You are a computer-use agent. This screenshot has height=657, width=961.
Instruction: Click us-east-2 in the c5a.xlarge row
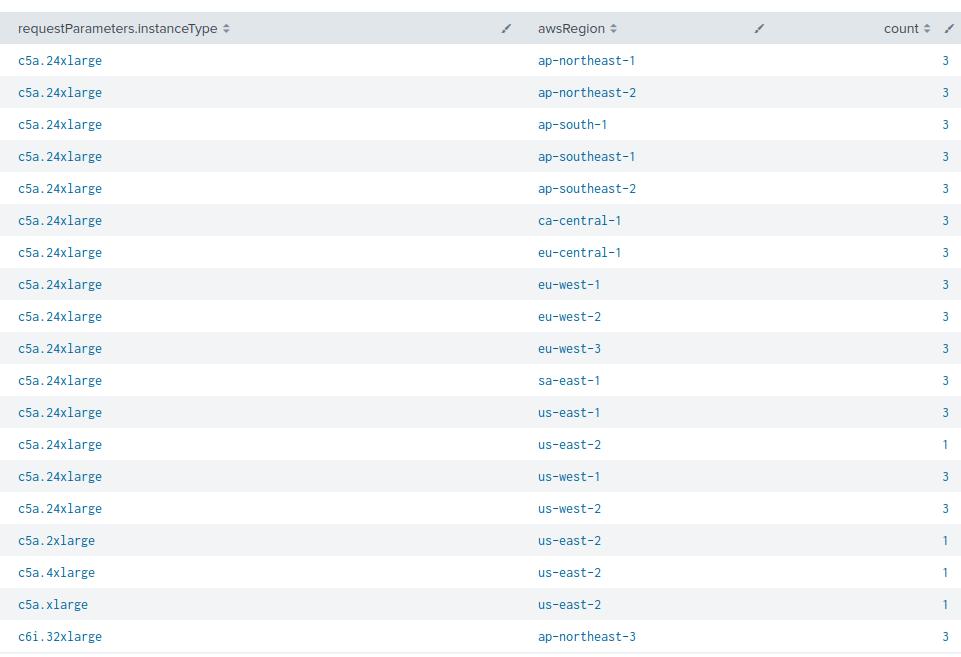click(569, 604)
